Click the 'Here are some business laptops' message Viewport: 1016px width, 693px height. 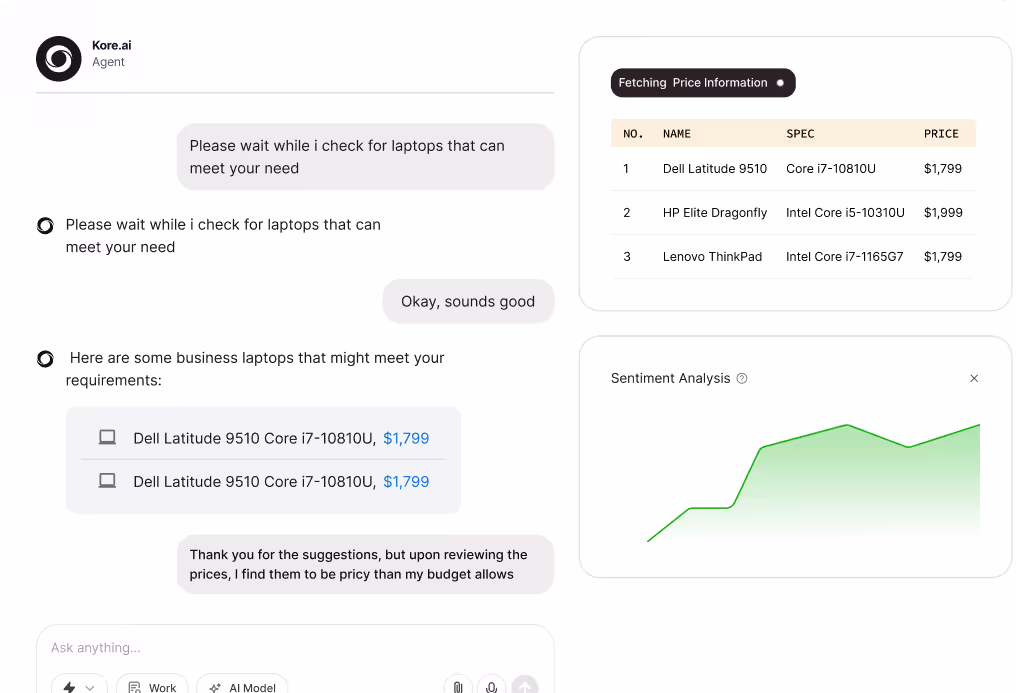[255, 369]
